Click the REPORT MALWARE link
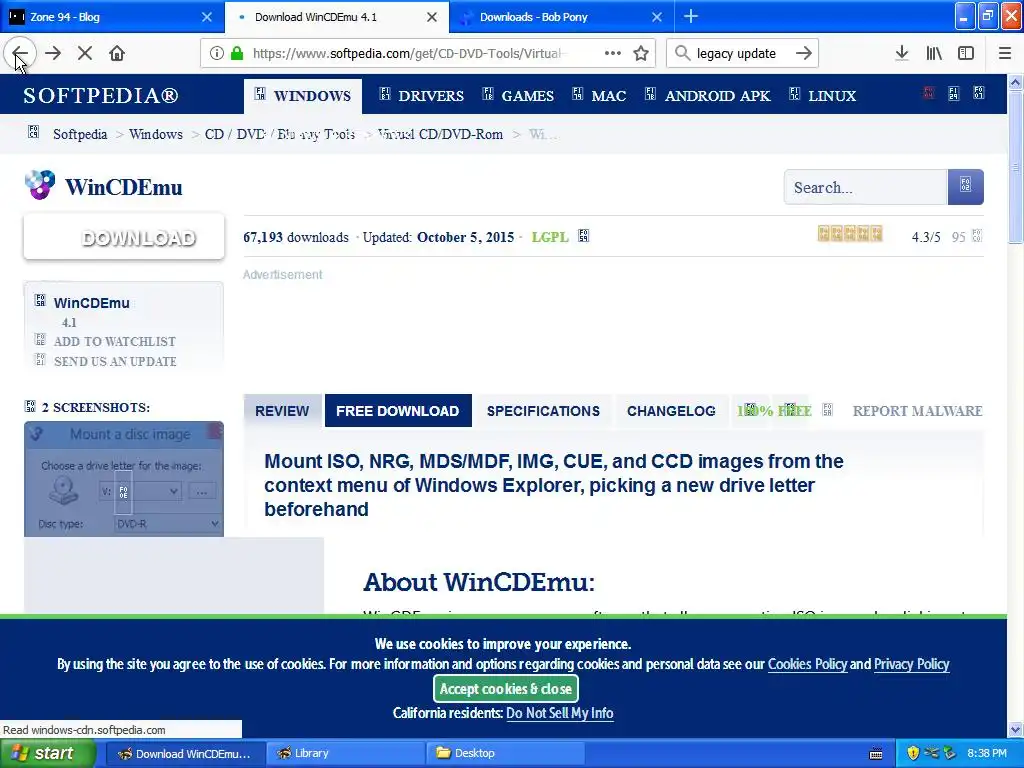 [917, 411]
